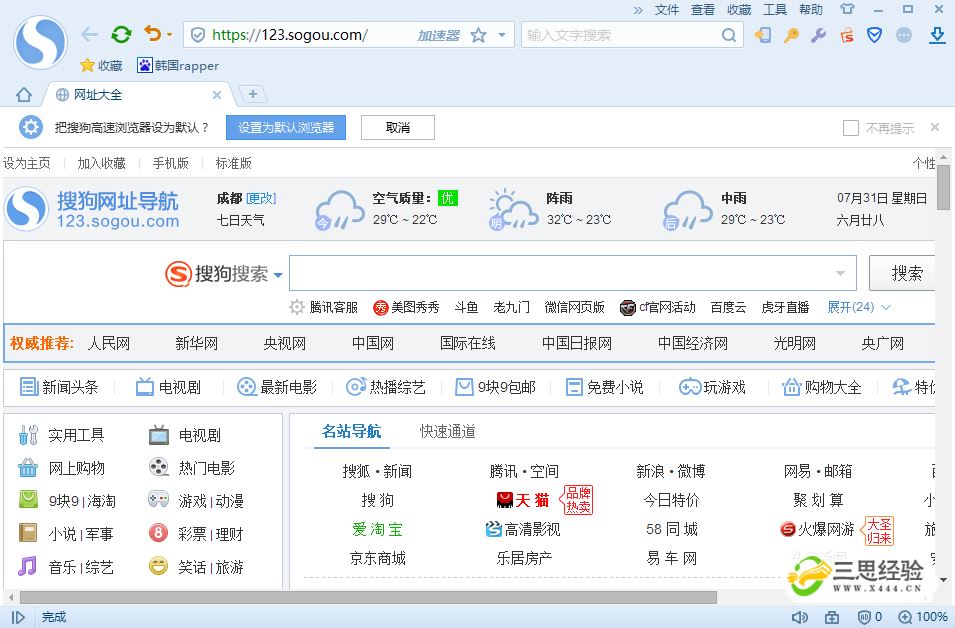
Task: Click the volume speaker icon in status bar
Action: 800,617
